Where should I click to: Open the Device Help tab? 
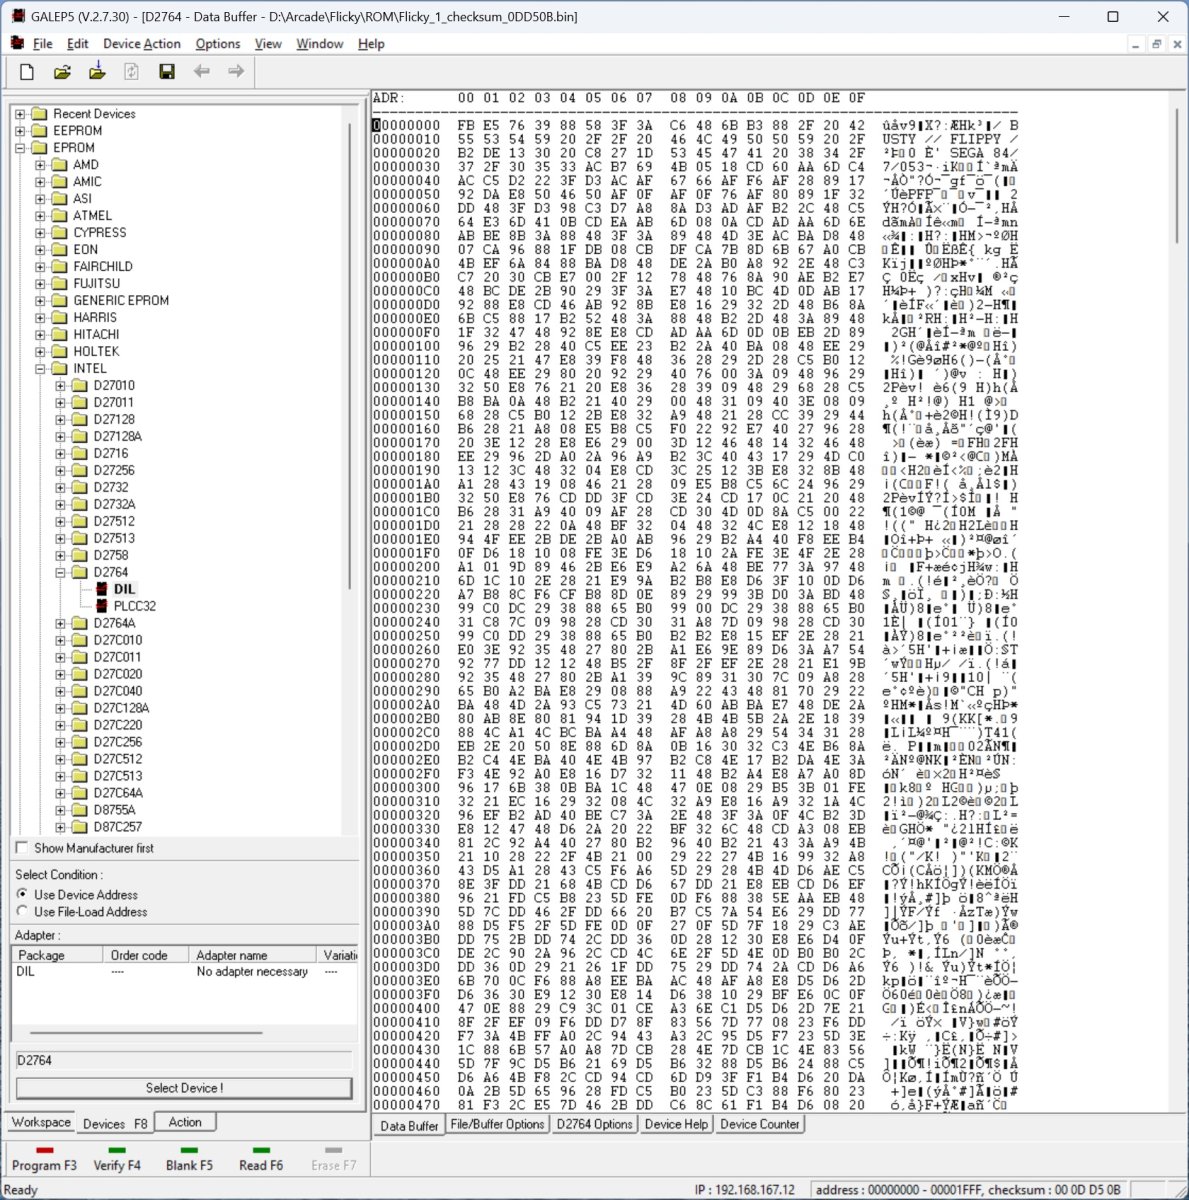tap(677, 1124)
